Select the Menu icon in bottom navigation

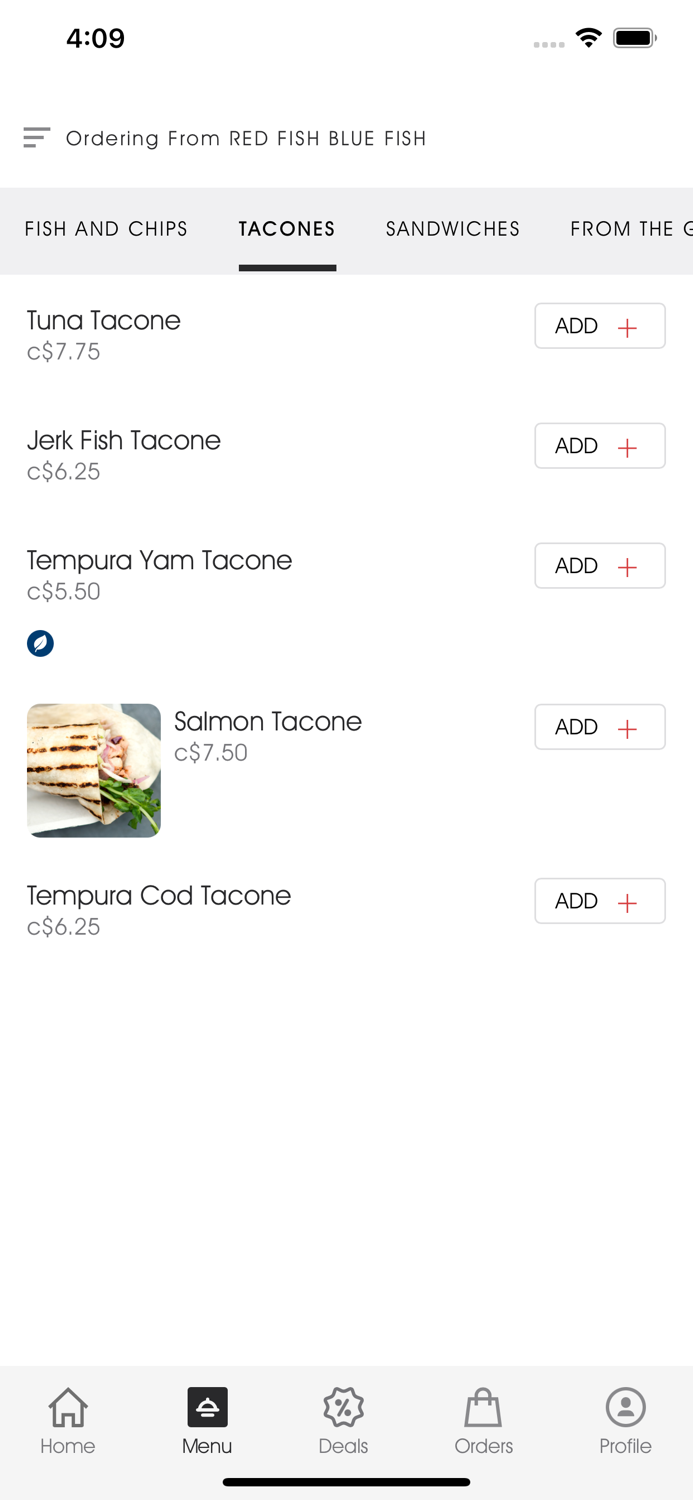(x=207, y=1407)
